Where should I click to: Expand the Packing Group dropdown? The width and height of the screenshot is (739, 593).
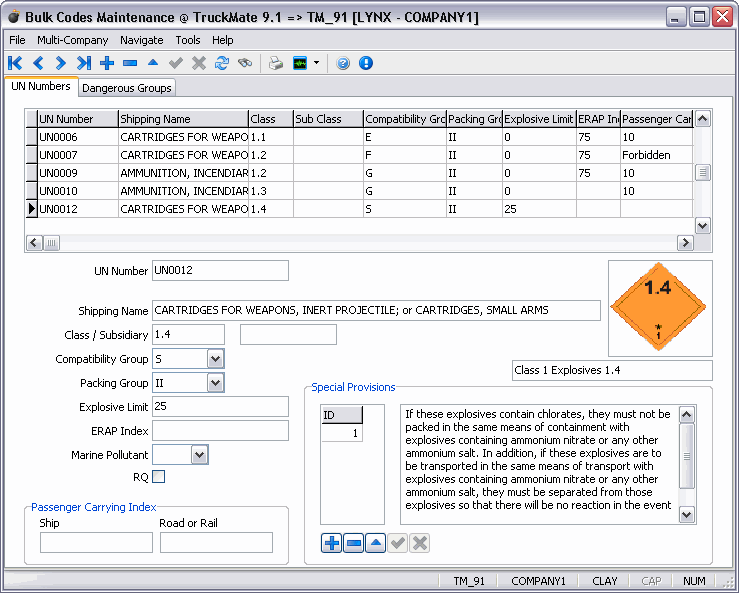[215, 383]
